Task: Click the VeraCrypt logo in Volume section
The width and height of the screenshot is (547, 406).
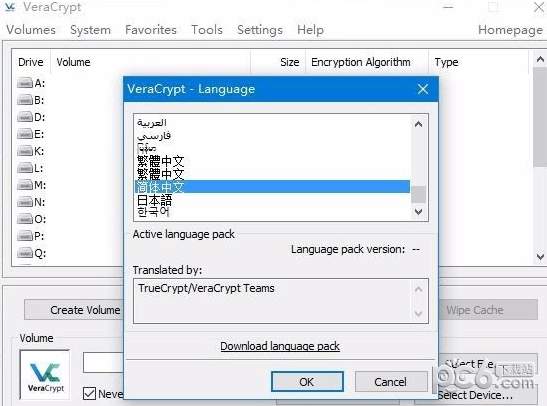Action: pos(45,375)
